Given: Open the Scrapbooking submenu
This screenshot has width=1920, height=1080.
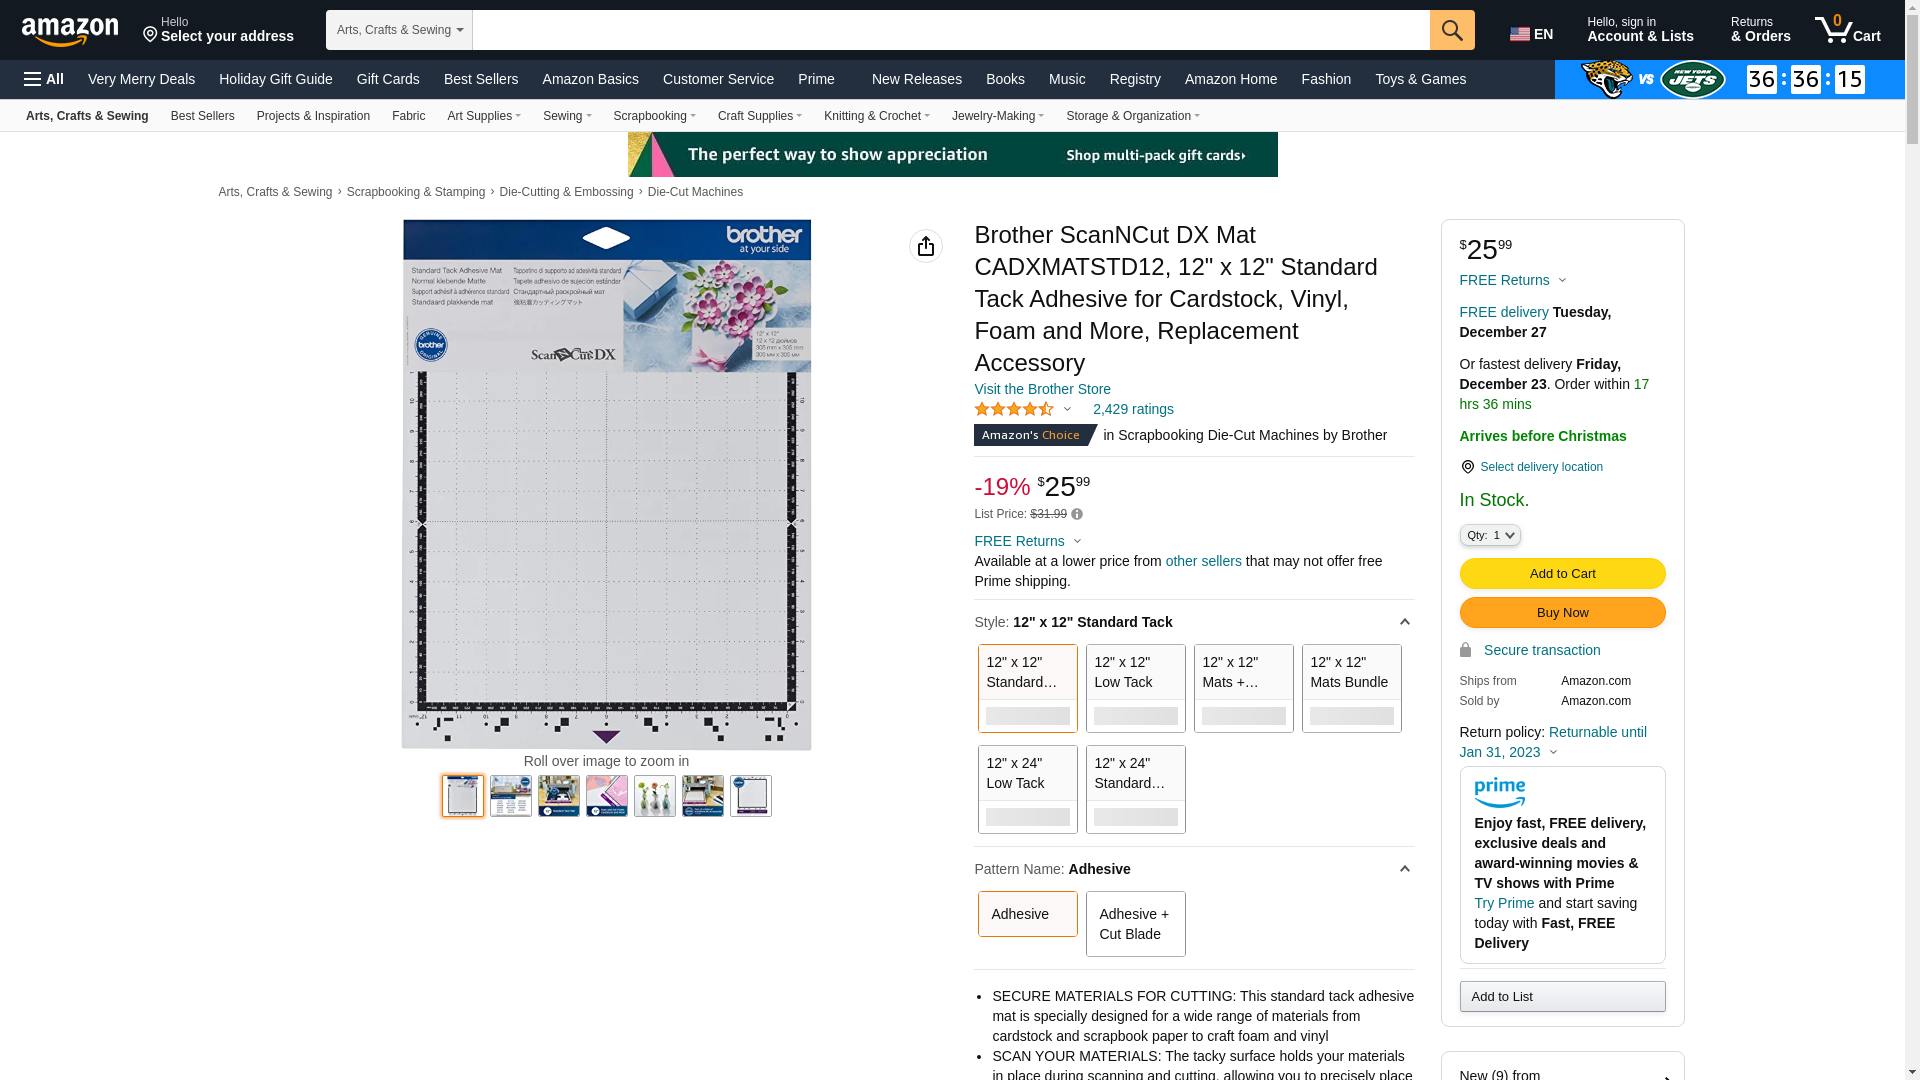Looking at the screenshot, I should (x=654, y=116).
